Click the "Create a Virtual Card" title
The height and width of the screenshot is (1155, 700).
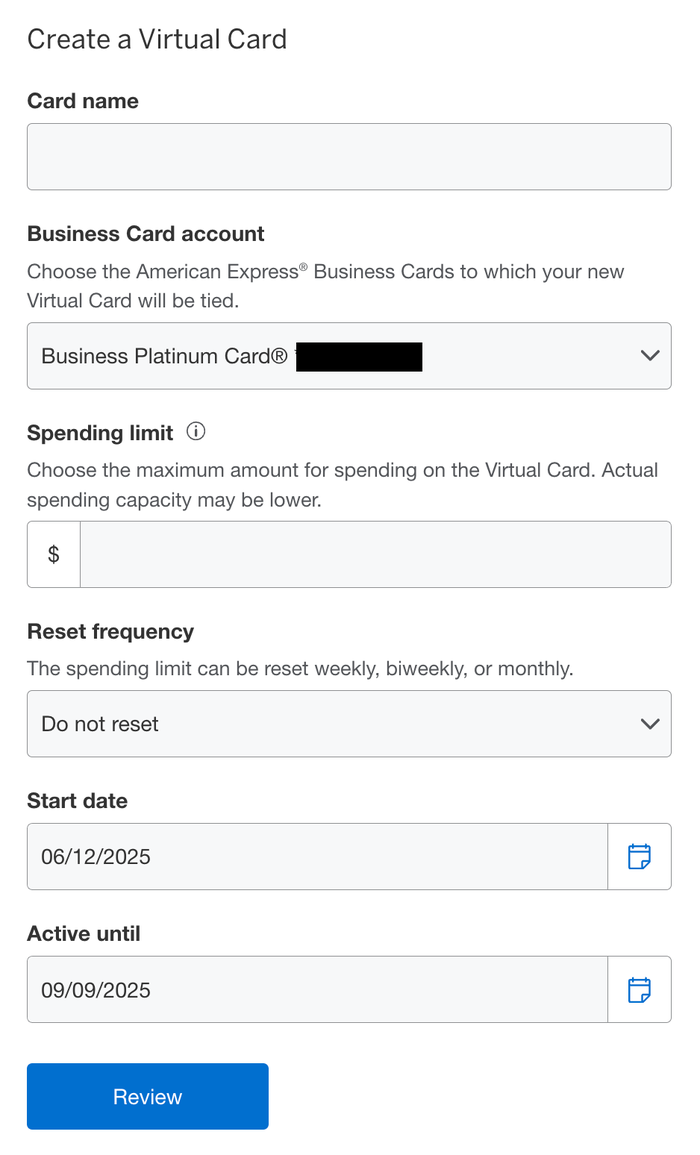tap(157, 40)
